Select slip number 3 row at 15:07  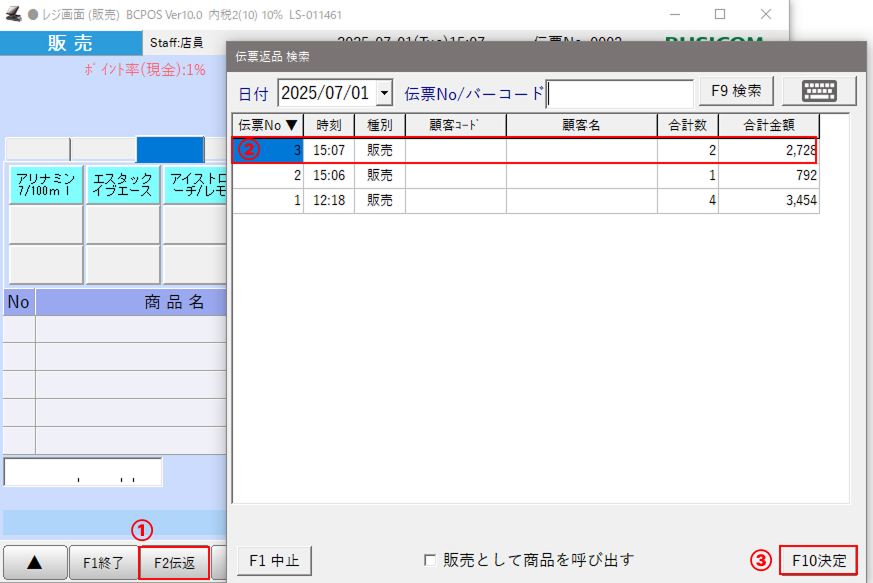525,150
